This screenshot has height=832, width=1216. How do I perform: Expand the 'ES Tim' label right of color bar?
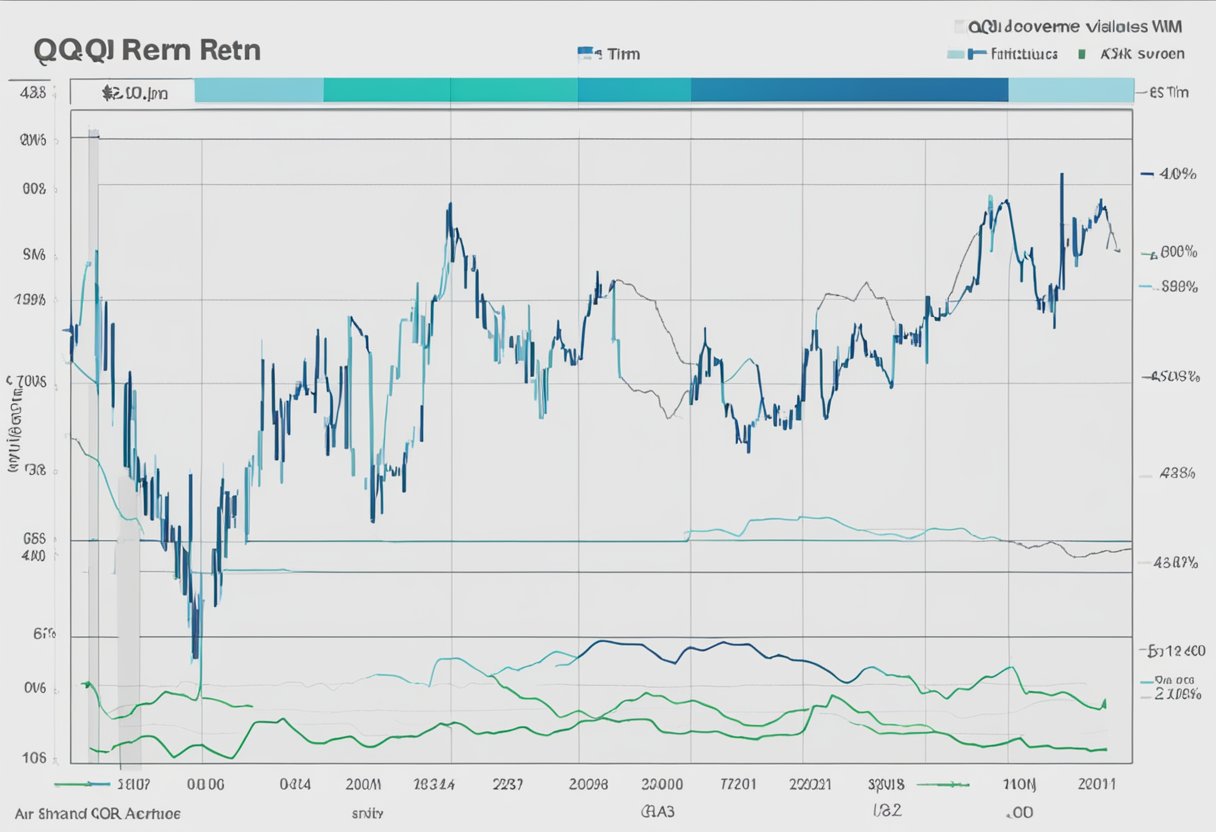1168,92
